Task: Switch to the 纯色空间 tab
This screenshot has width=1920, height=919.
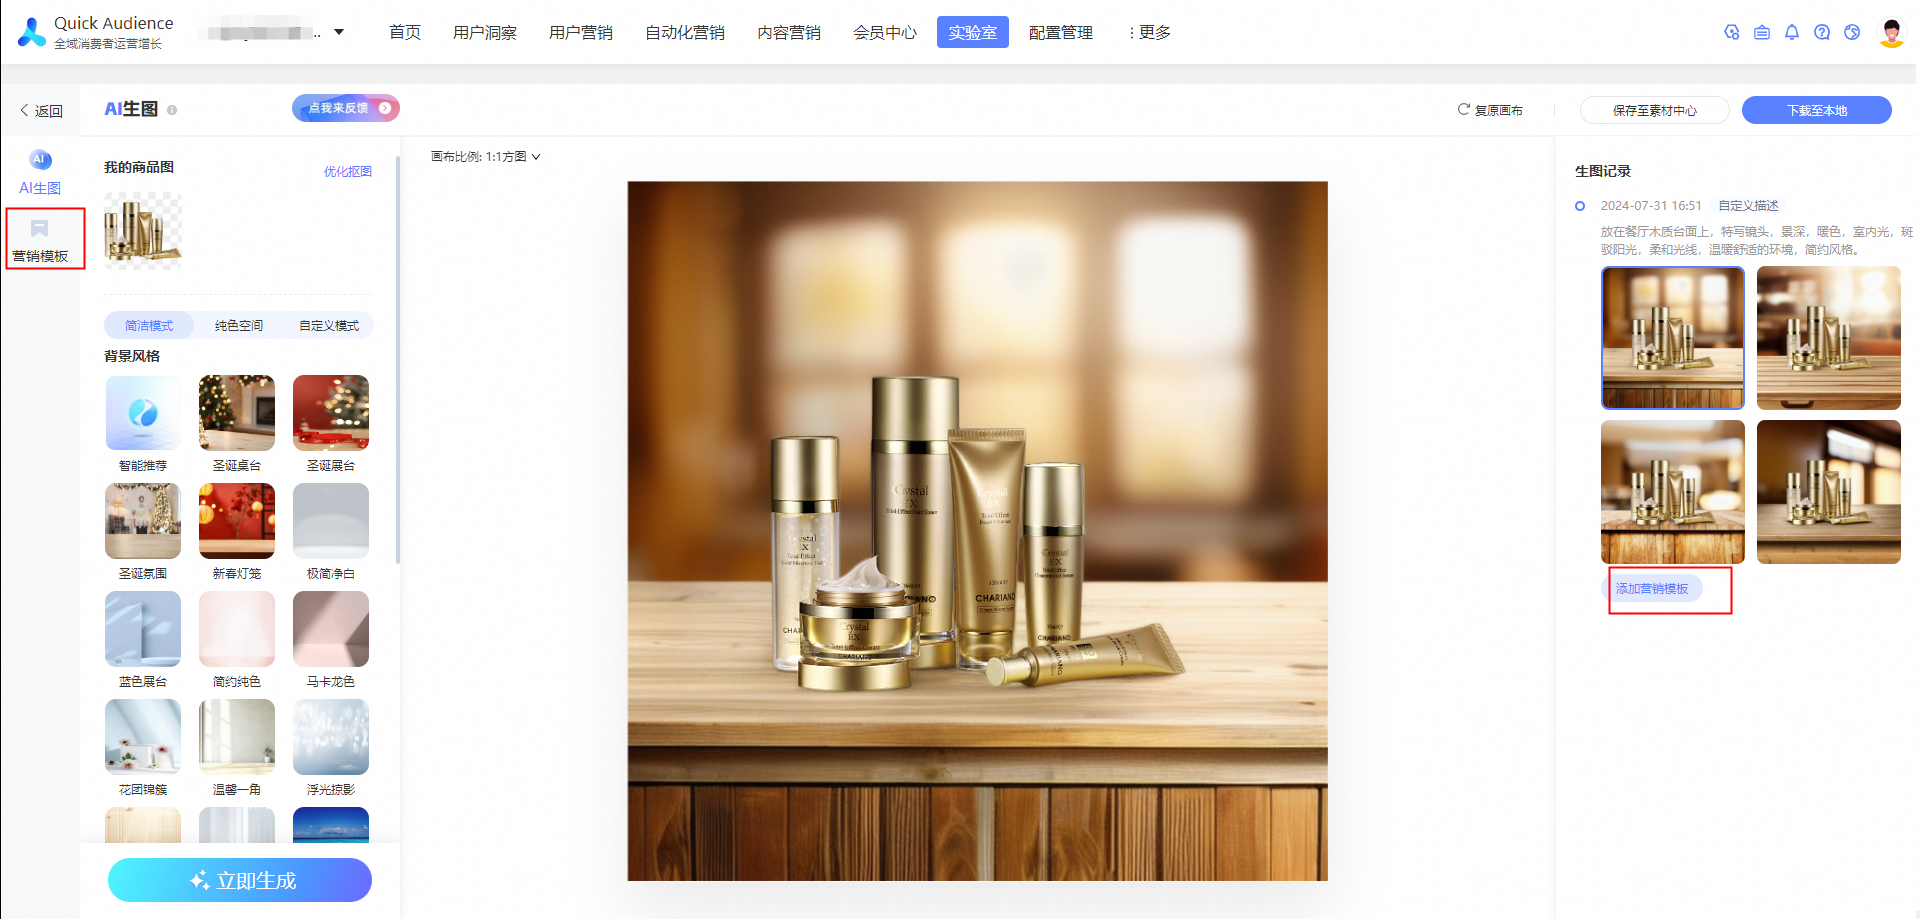Action: pyautogui.click(x=239, y=326)
